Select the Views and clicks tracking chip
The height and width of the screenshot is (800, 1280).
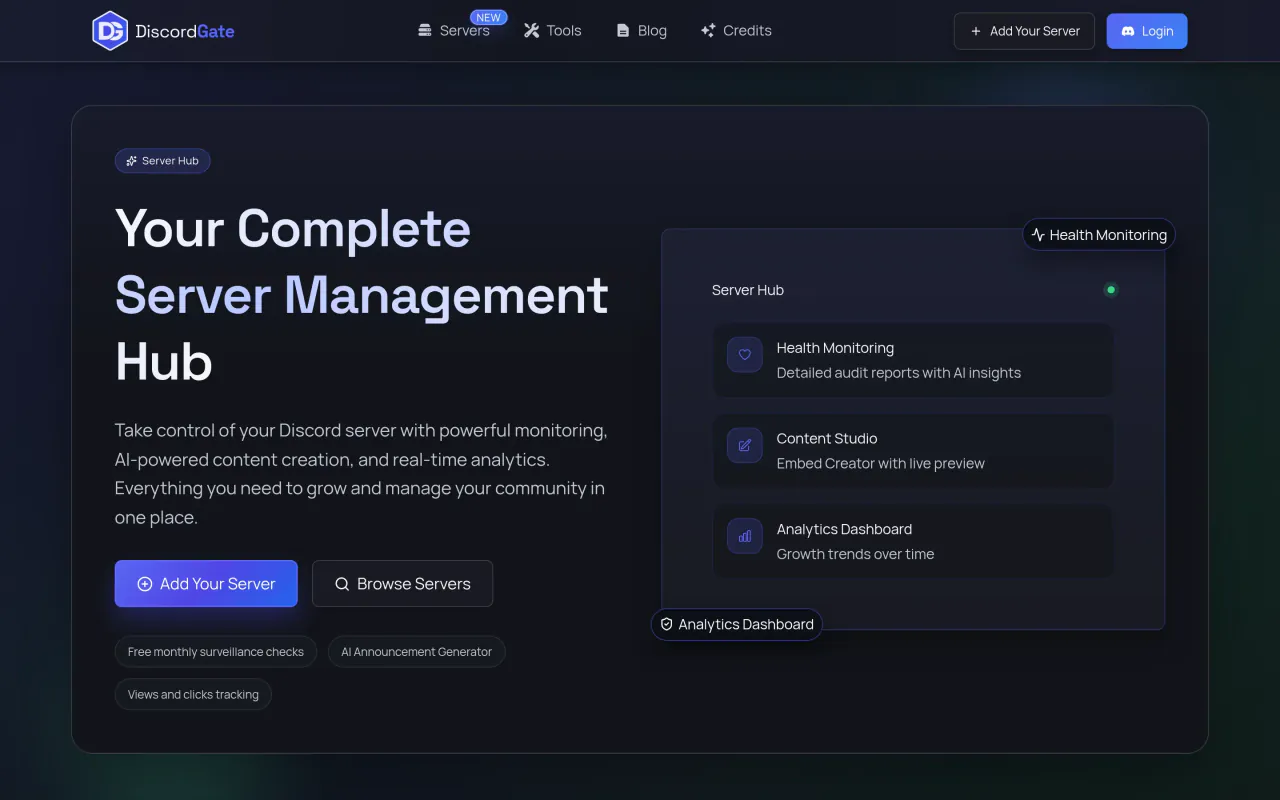pyautogui.click(x=193, y=695)
